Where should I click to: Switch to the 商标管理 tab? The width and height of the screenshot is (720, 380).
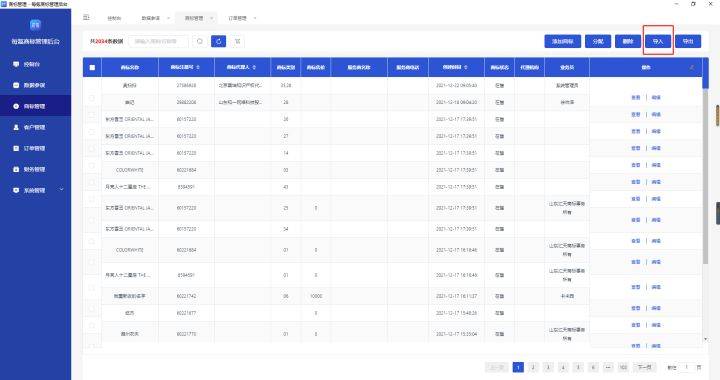194,18
